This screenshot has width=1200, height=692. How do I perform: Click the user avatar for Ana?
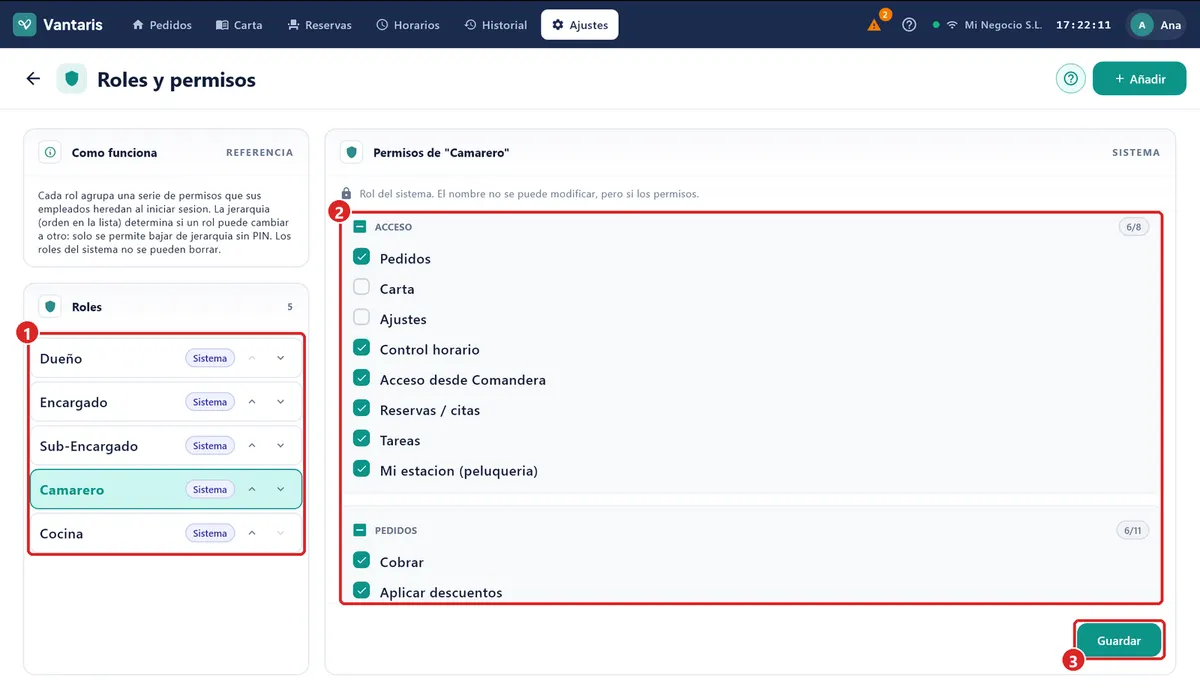1142,25
